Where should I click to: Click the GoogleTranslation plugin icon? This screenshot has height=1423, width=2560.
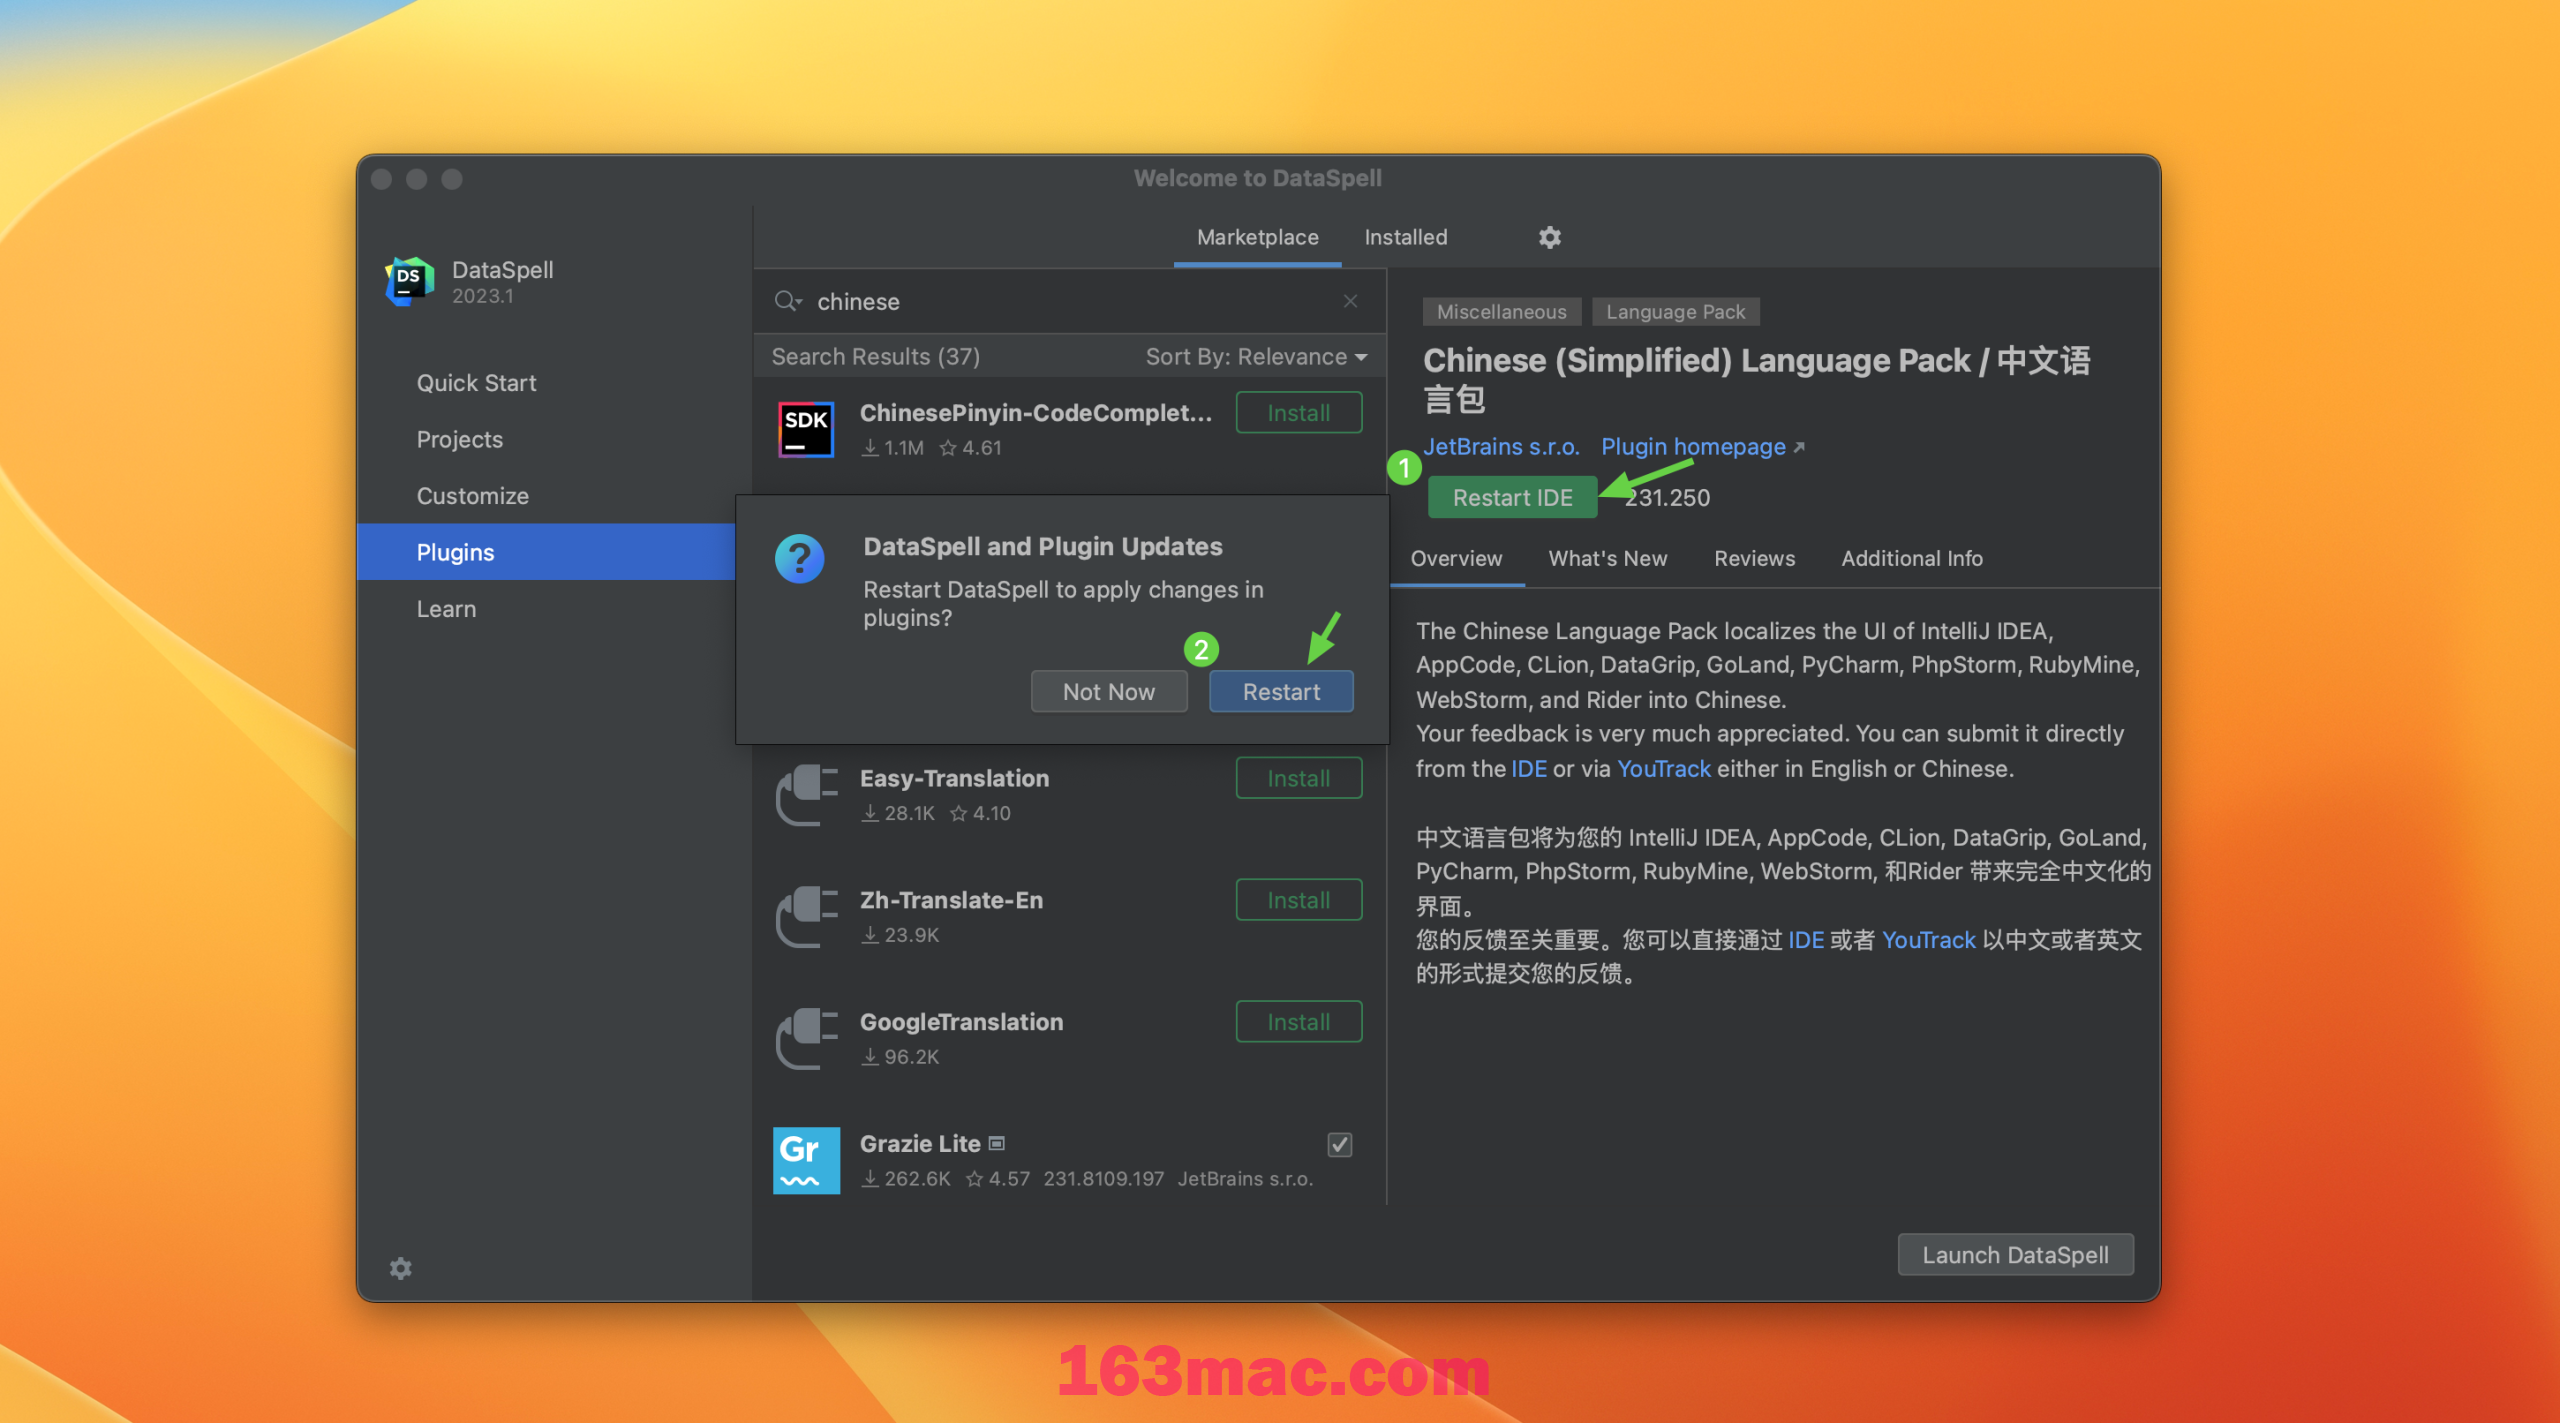[806, 1039]
